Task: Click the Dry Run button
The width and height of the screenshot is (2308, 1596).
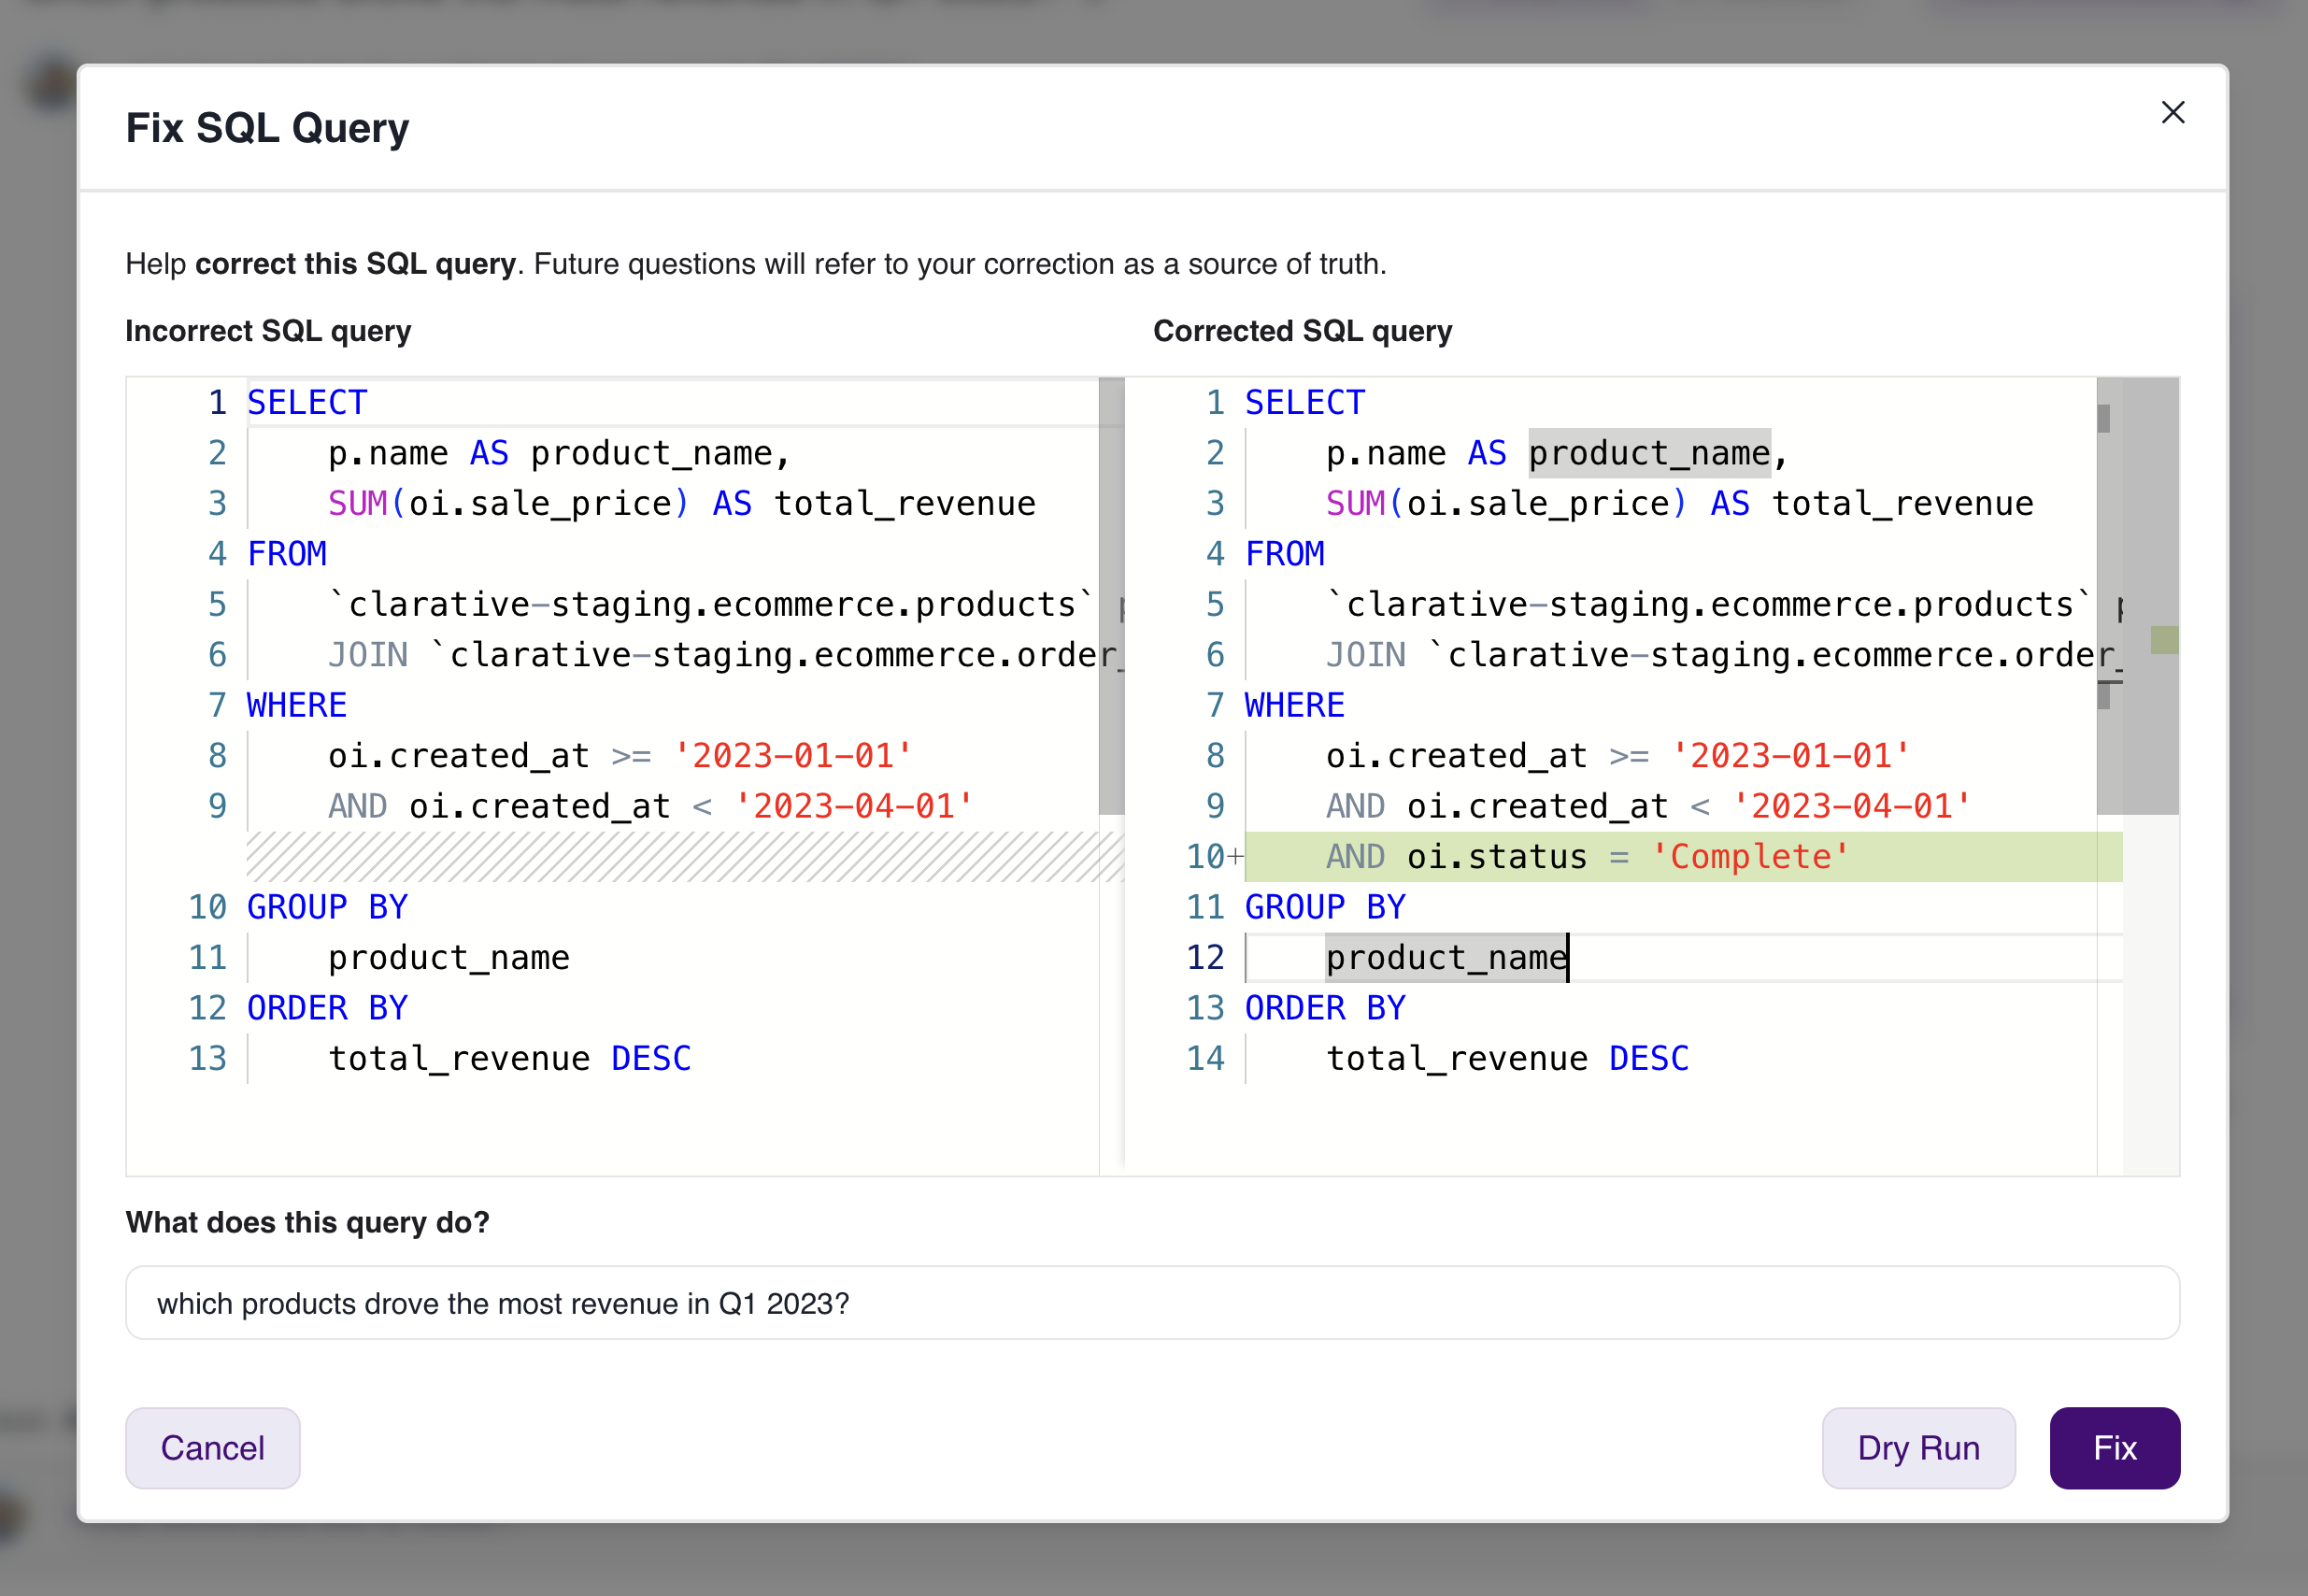Action: [1917, 1447]
